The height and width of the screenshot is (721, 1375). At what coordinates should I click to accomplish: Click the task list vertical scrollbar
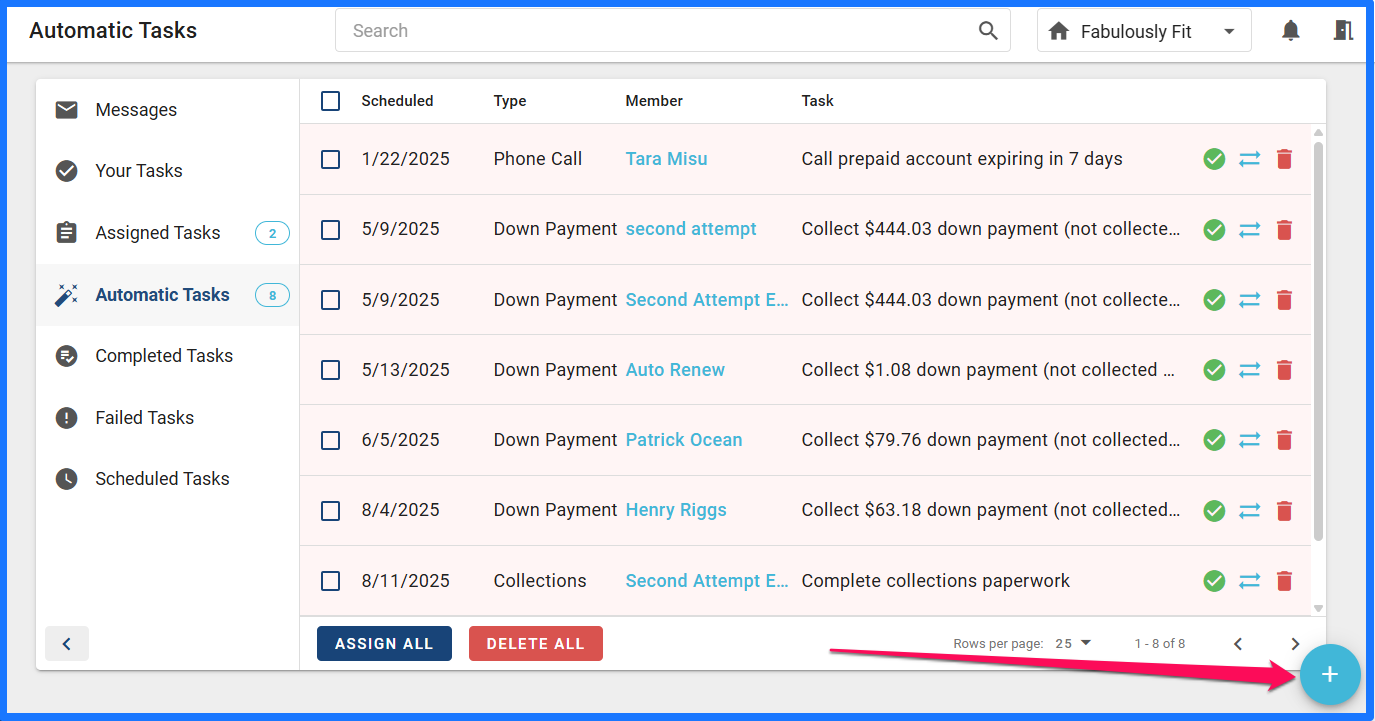[x=1318, y=340]
